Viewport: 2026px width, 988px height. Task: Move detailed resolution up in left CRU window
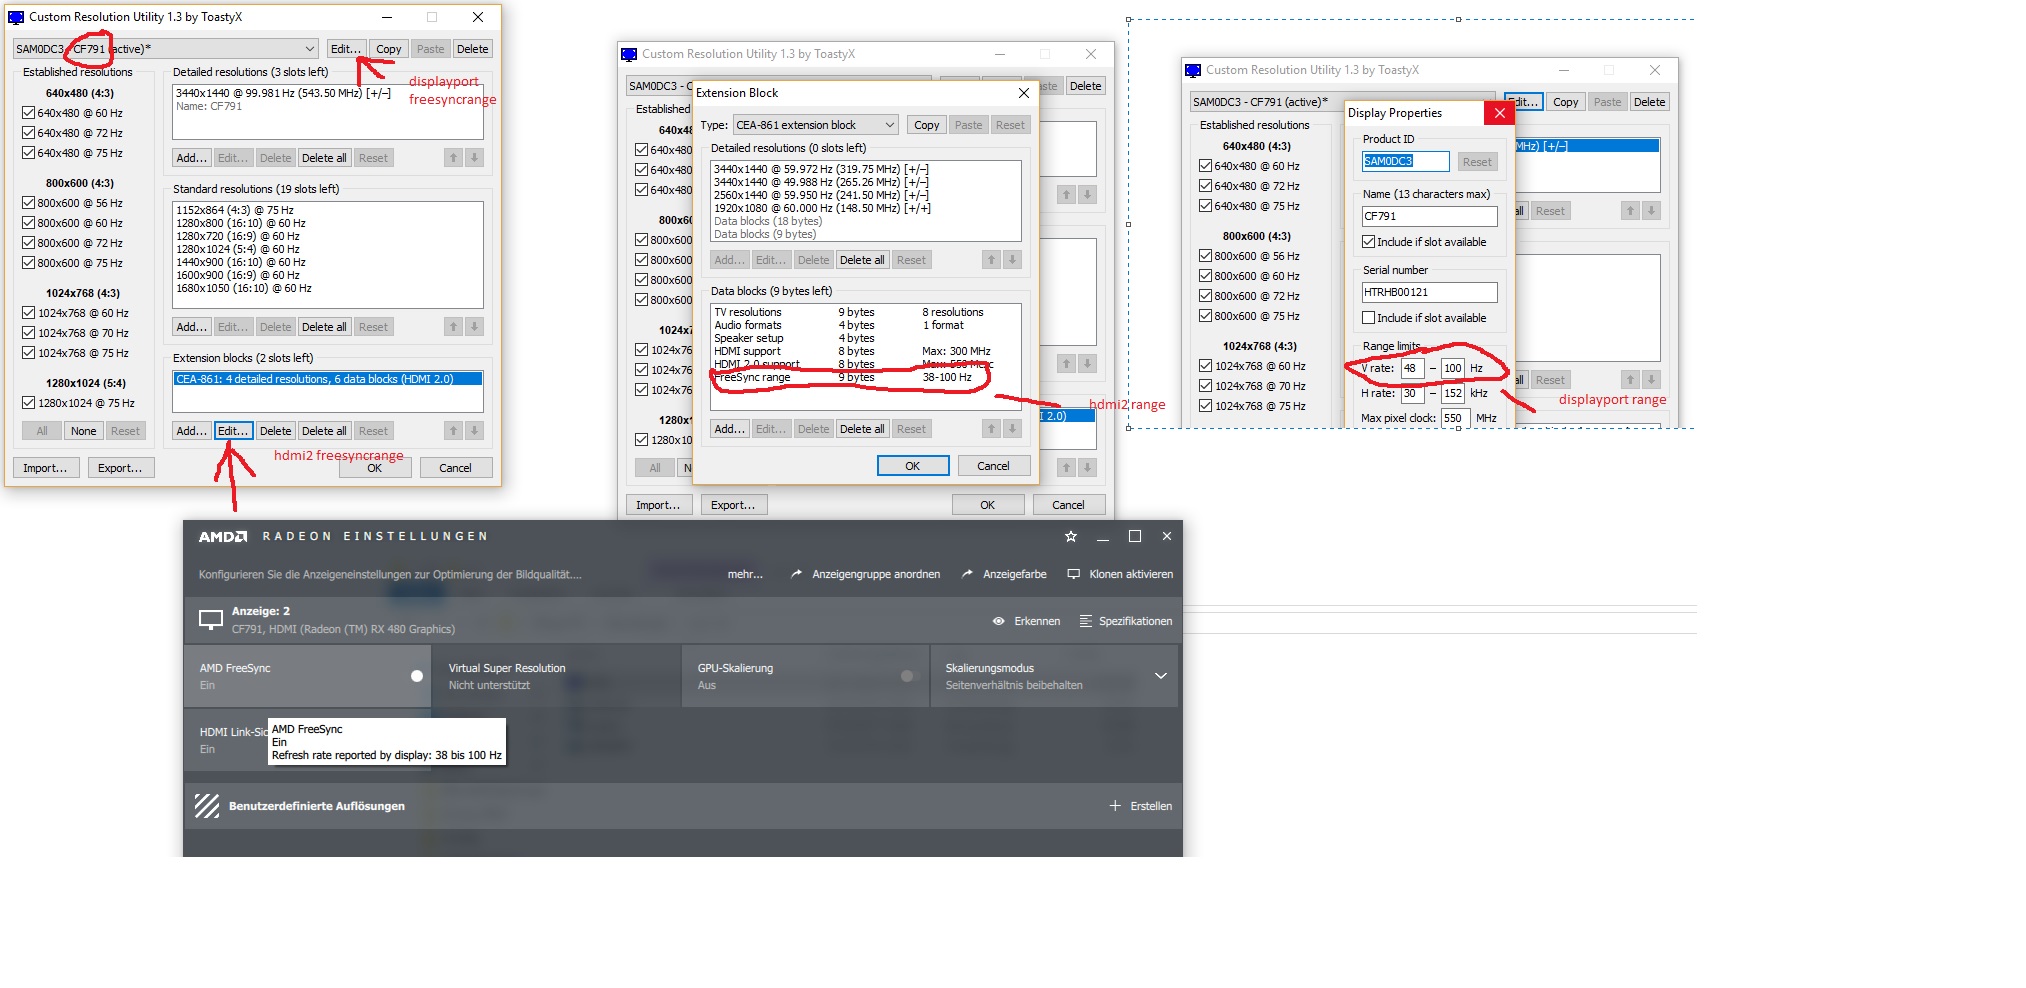click(x=453, y=158)
